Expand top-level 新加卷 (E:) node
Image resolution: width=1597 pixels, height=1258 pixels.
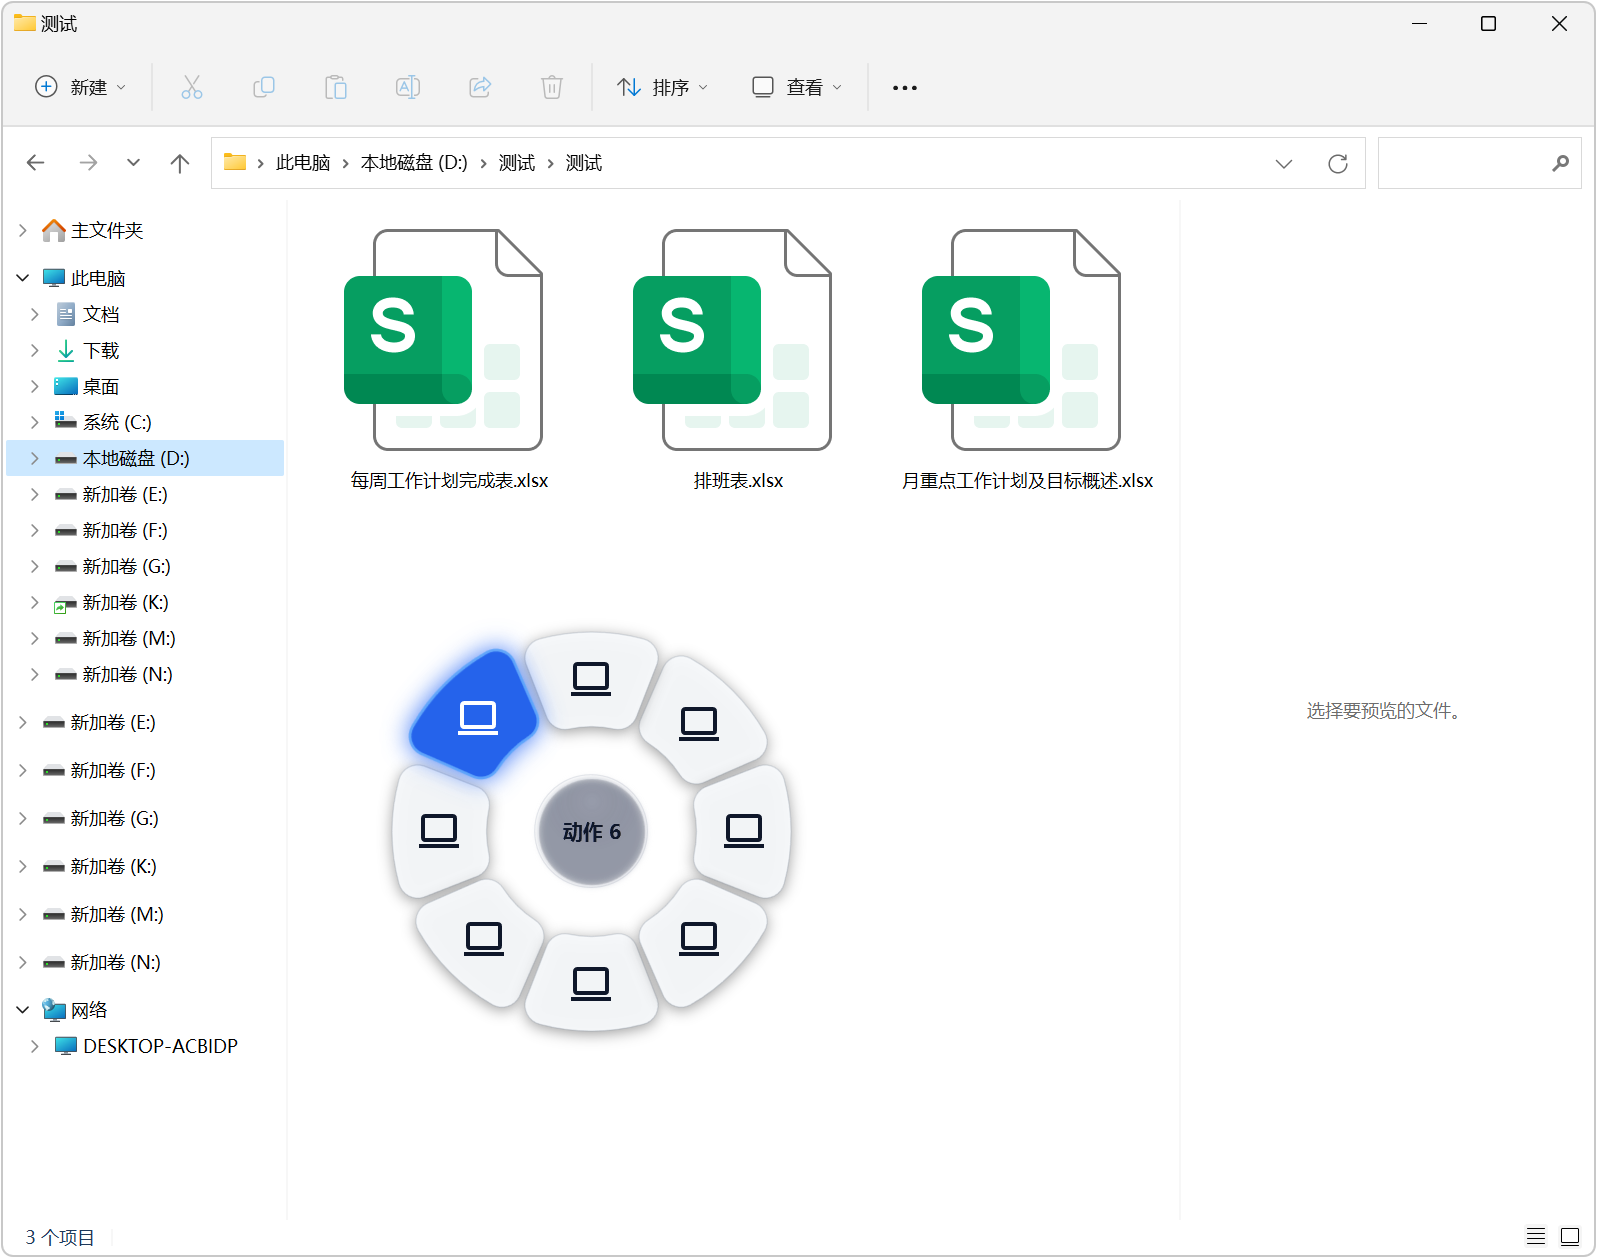(x=23, y=722)
